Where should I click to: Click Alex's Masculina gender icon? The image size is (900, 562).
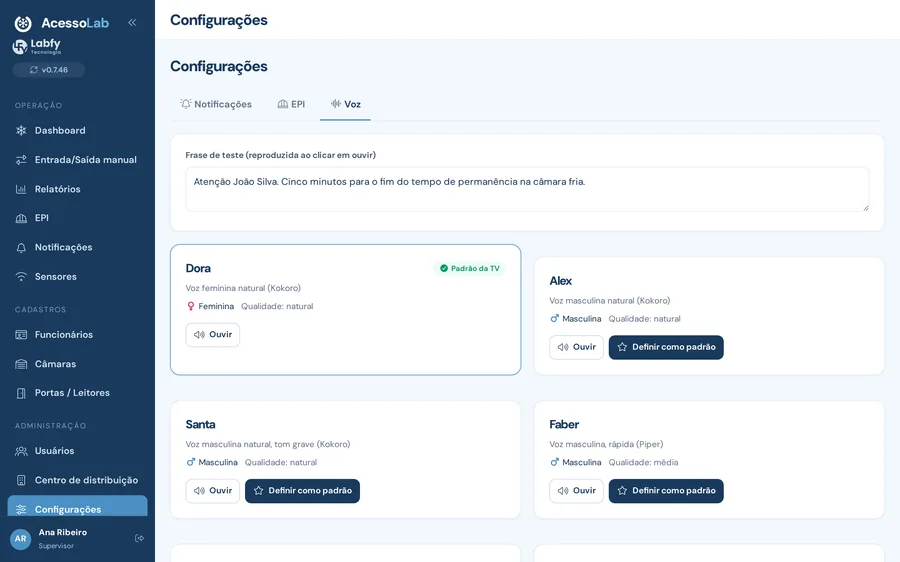click(x=554, y=319)
